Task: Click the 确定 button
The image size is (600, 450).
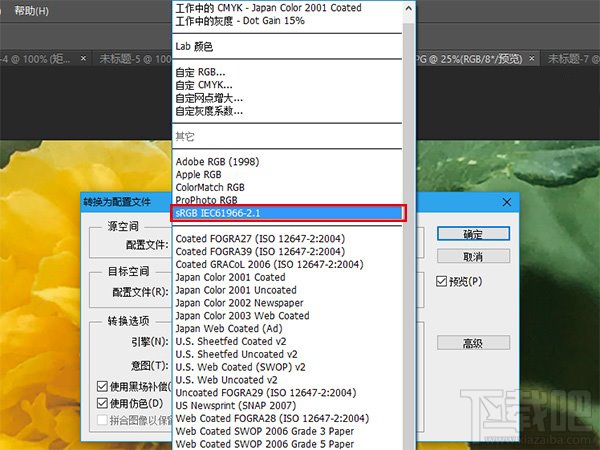Action: click(x=473, y=234)
